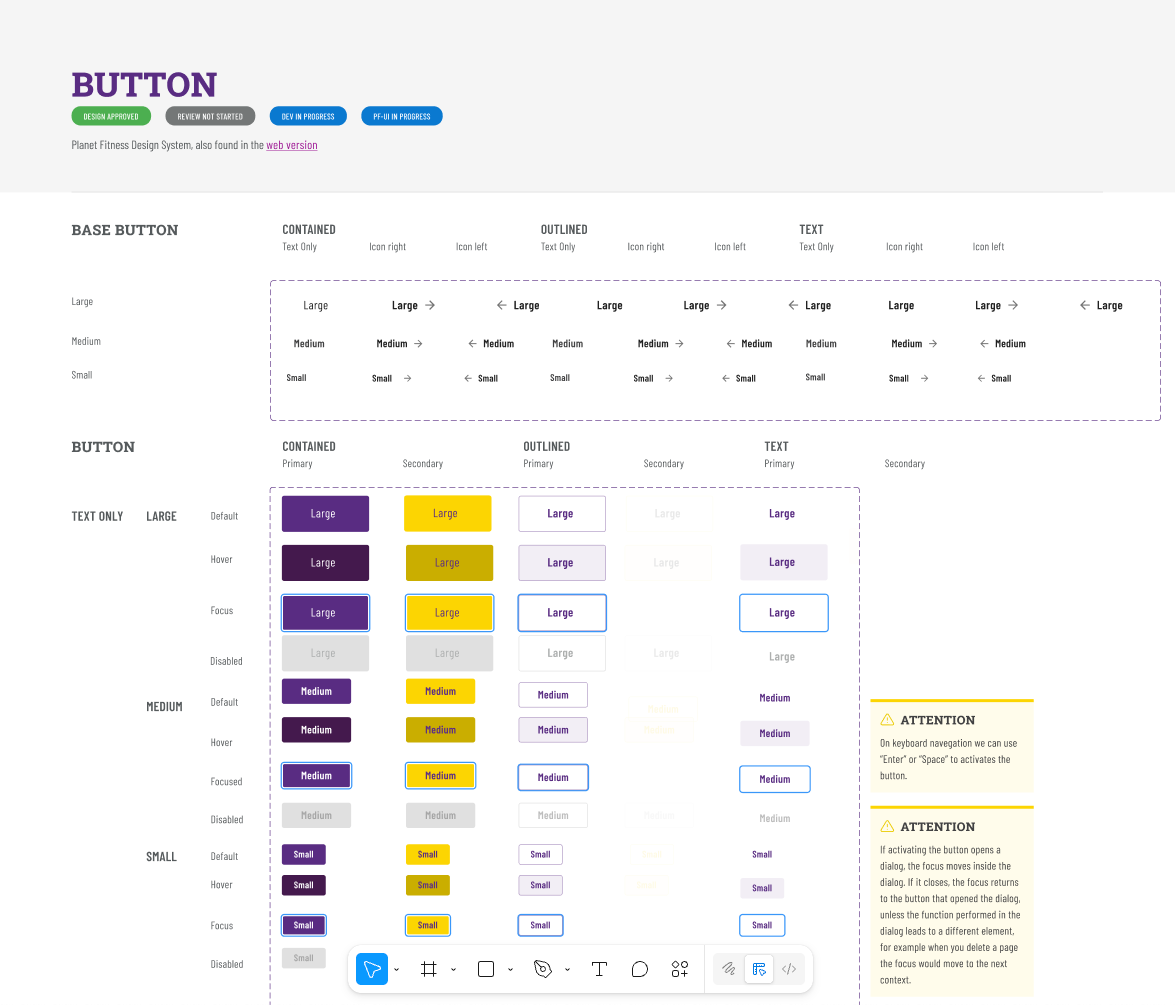
Task: Switch to Design mode in the toolbar
Action: (x=759, y=969)
